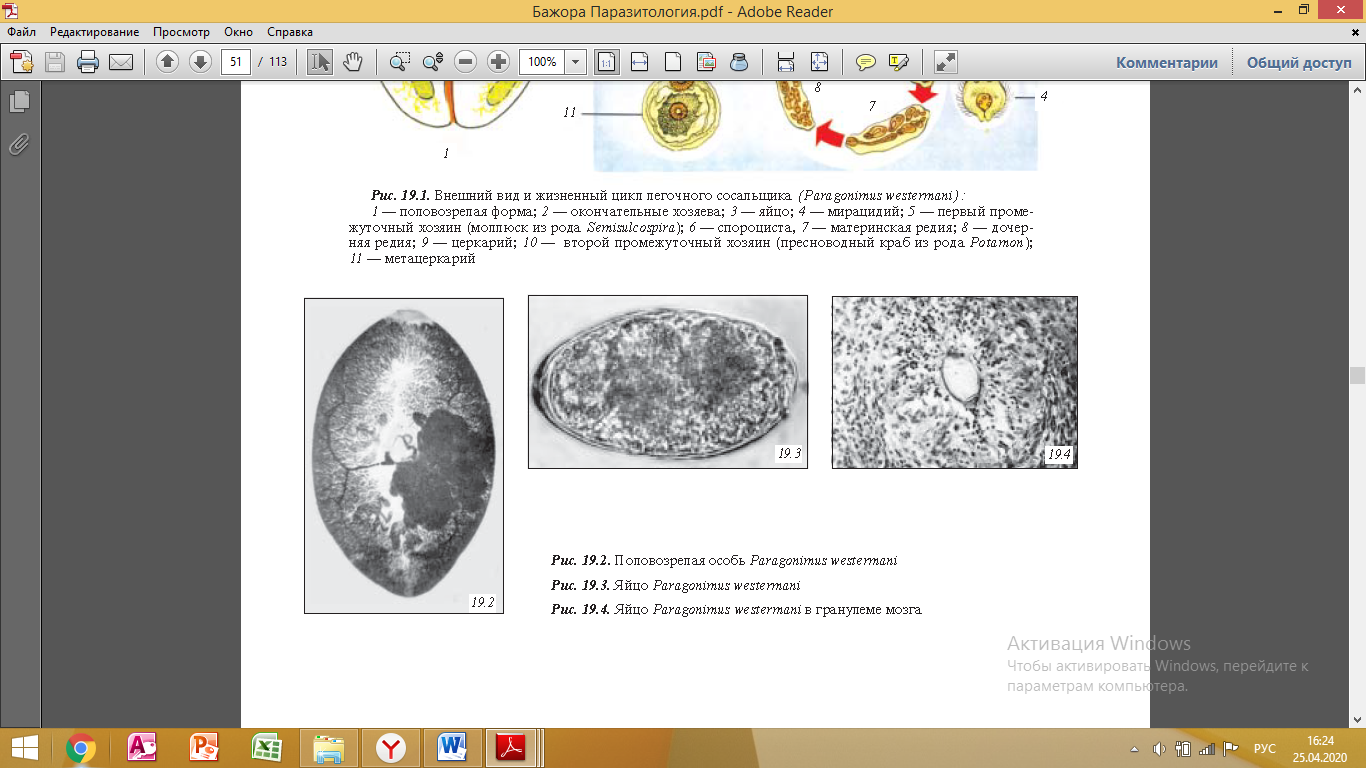Viewport: 1366px width, 768px height.
Task: Click the Create PDF online icon
Action: click(22, 62)
